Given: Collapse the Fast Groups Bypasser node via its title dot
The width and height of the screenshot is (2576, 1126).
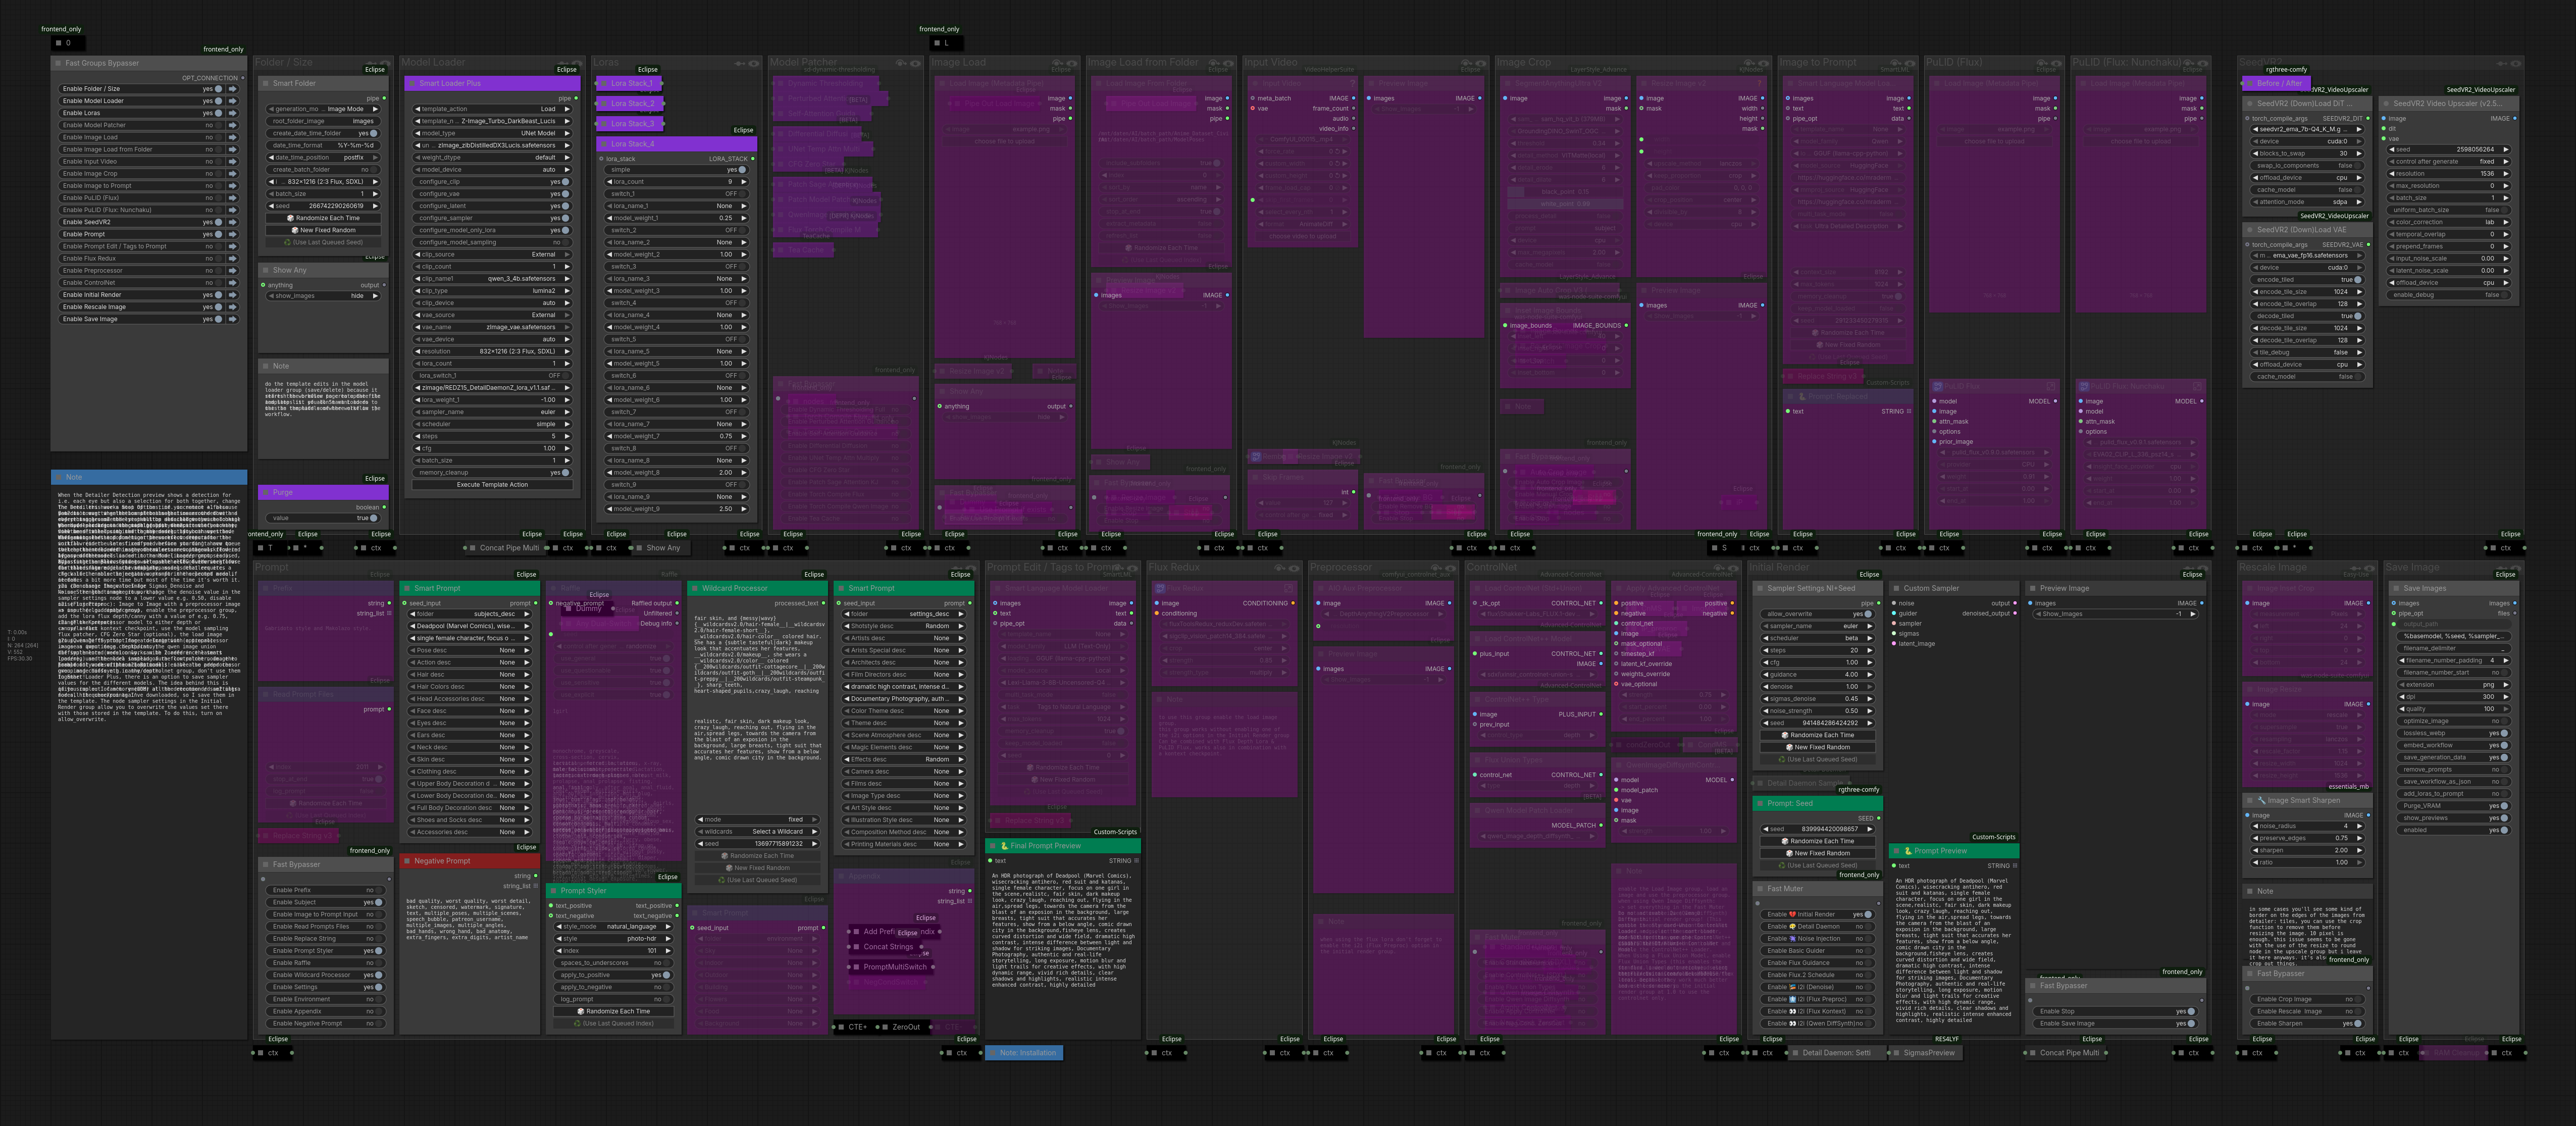Looking at the screenshot, I should 58,63.
